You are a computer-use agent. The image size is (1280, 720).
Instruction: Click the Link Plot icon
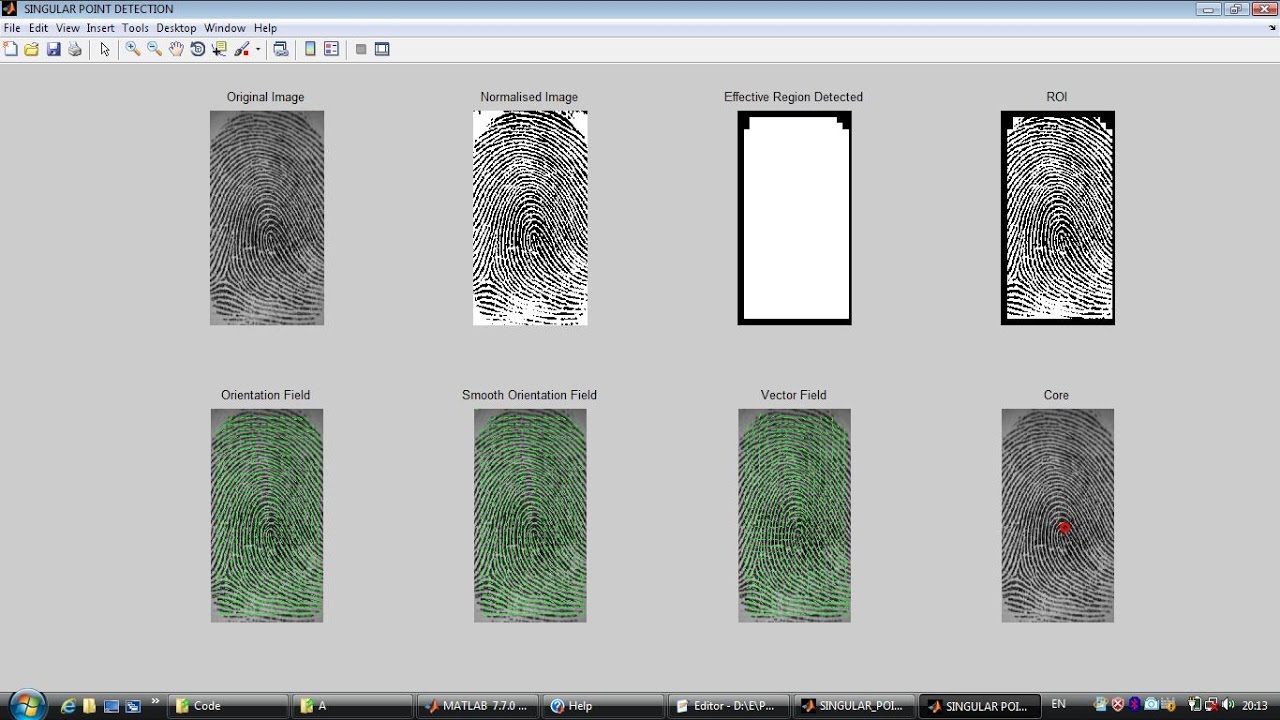(x=281, y=49)
